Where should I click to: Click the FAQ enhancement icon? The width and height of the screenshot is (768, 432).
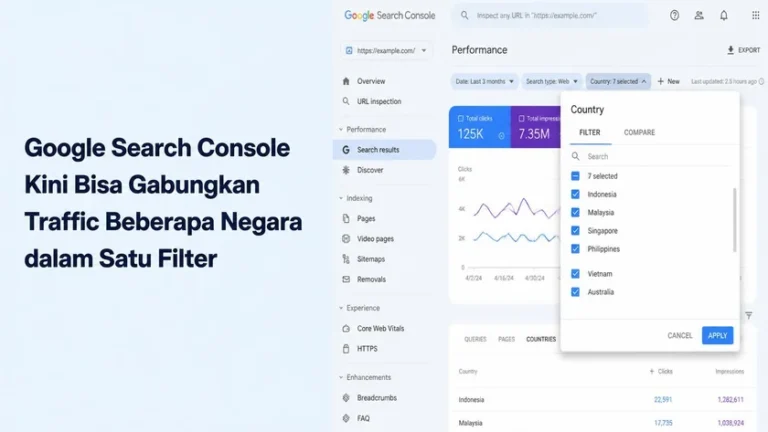pyautogui.click(x=346, y=418)
